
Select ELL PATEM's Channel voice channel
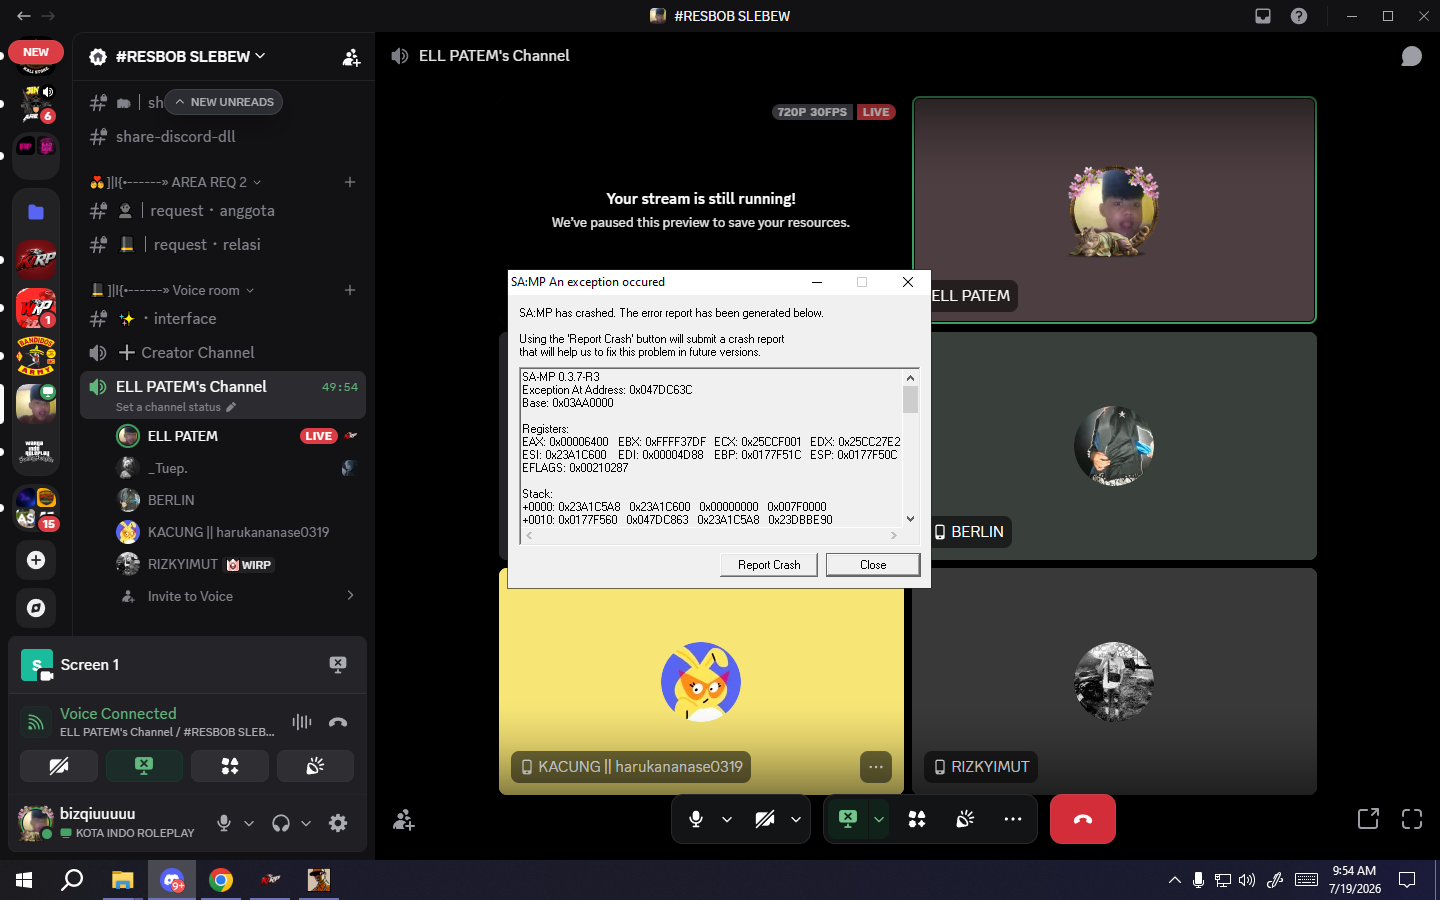223,395
